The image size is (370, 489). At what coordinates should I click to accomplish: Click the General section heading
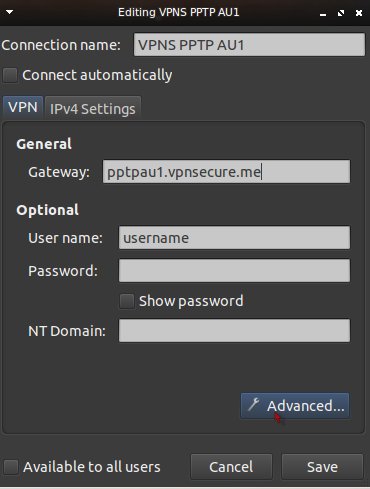coord(44,144)
